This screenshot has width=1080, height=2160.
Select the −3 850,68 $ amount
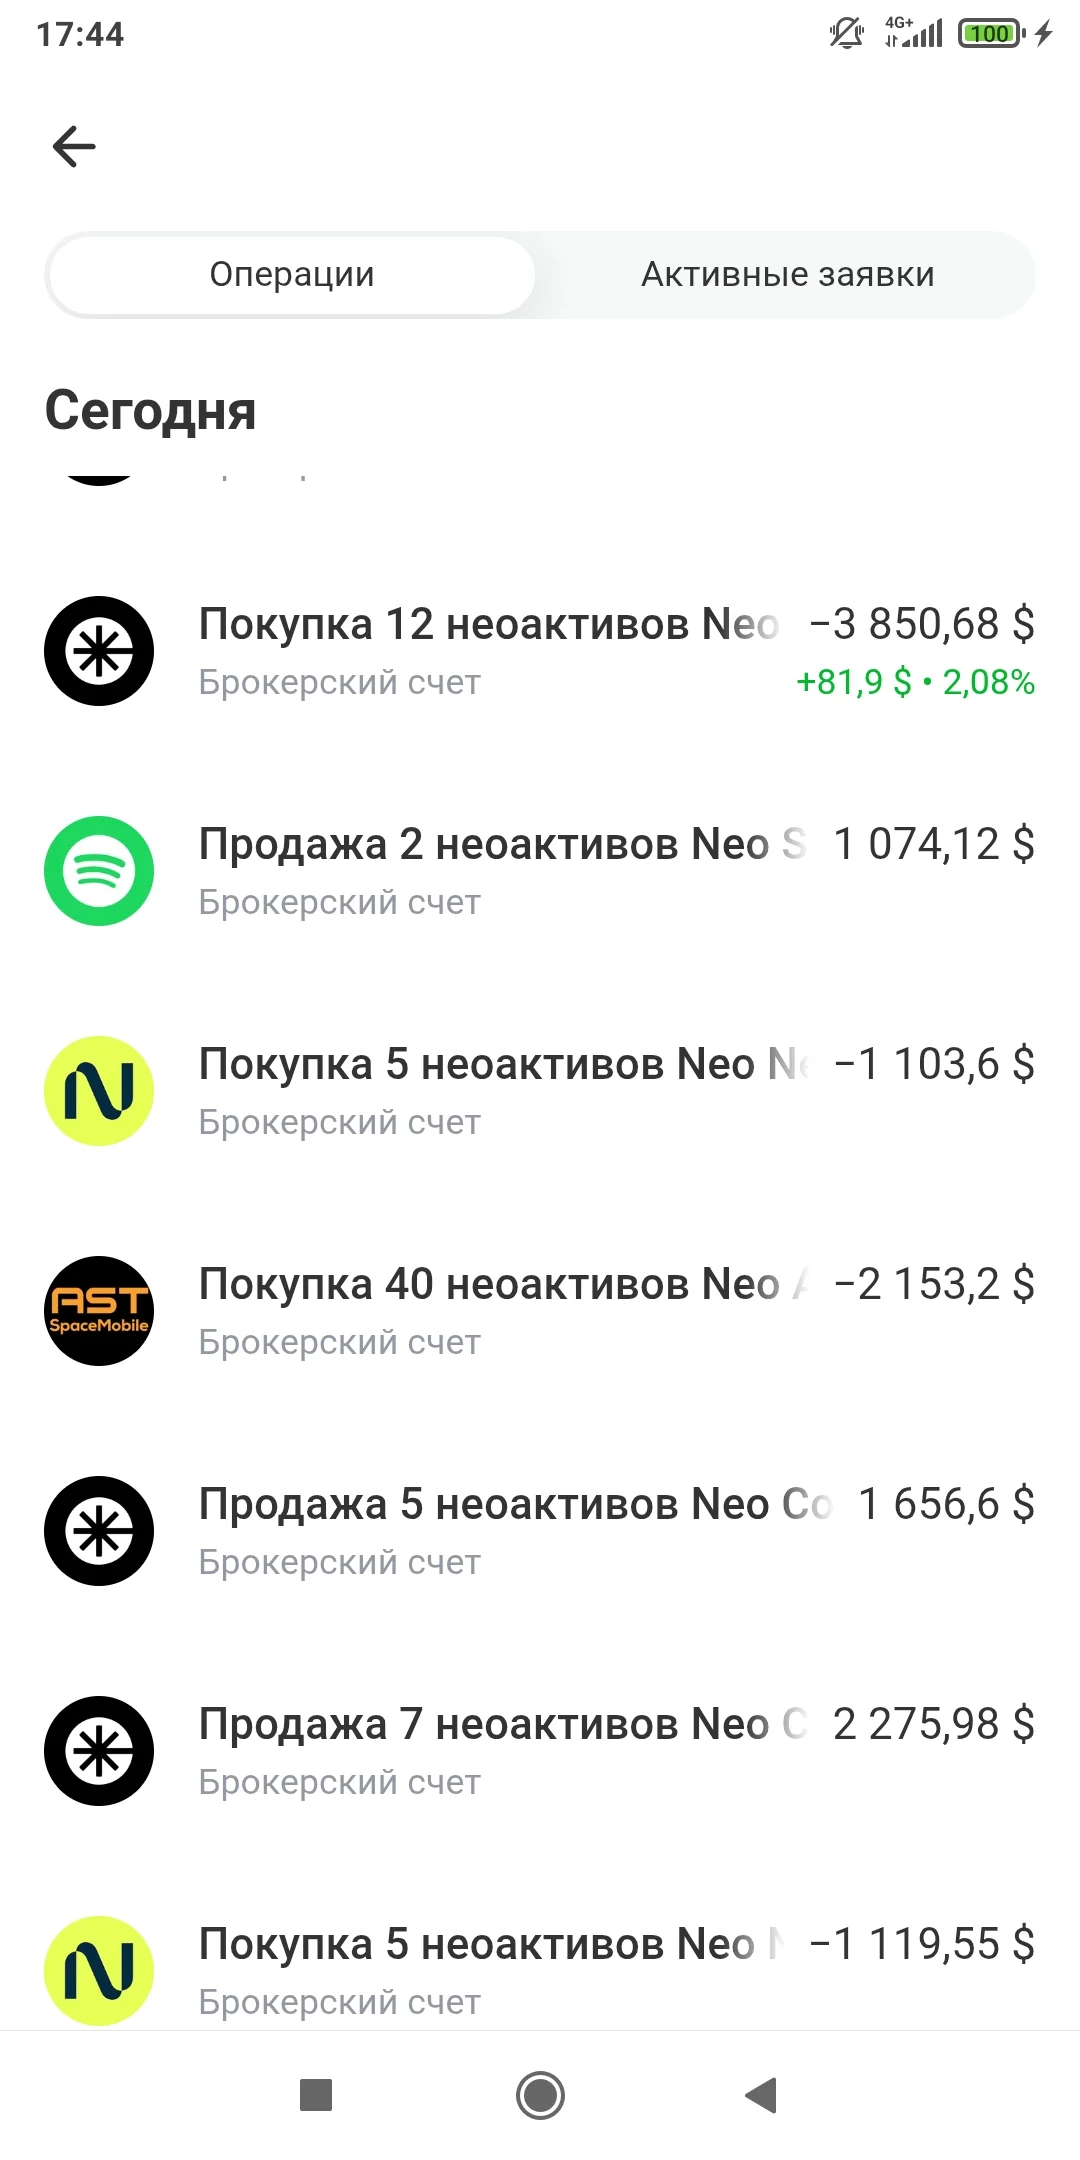pyautogui.click(x=922, y=624)
